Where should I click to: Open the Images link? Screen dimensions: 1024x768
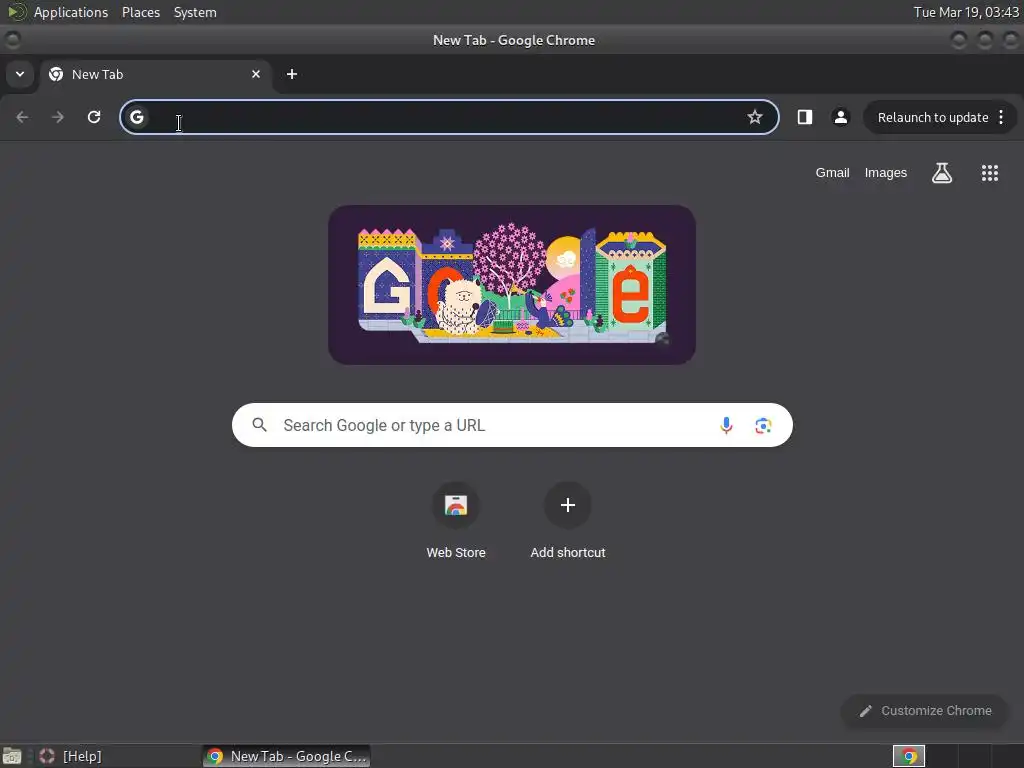[x=886, y=173]
